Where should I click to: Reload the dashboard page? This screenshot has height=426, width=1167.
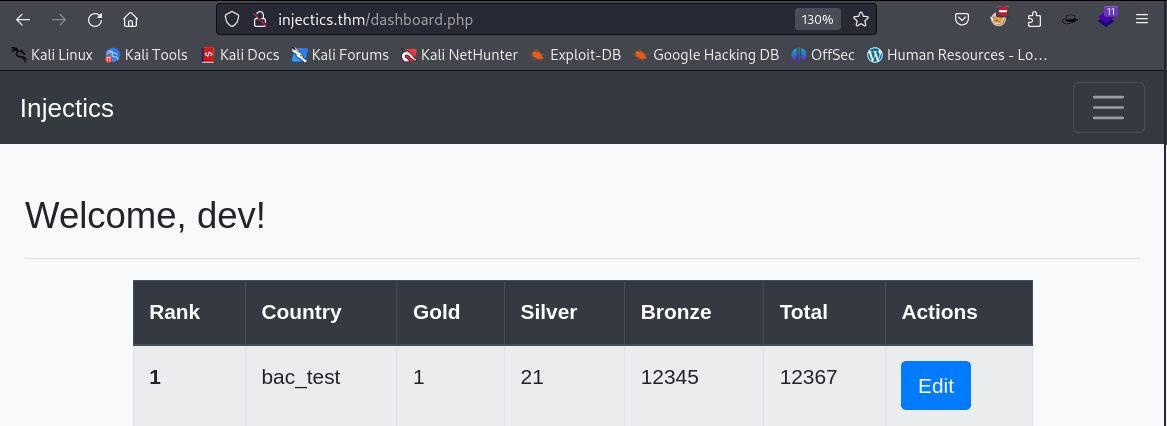95,20
